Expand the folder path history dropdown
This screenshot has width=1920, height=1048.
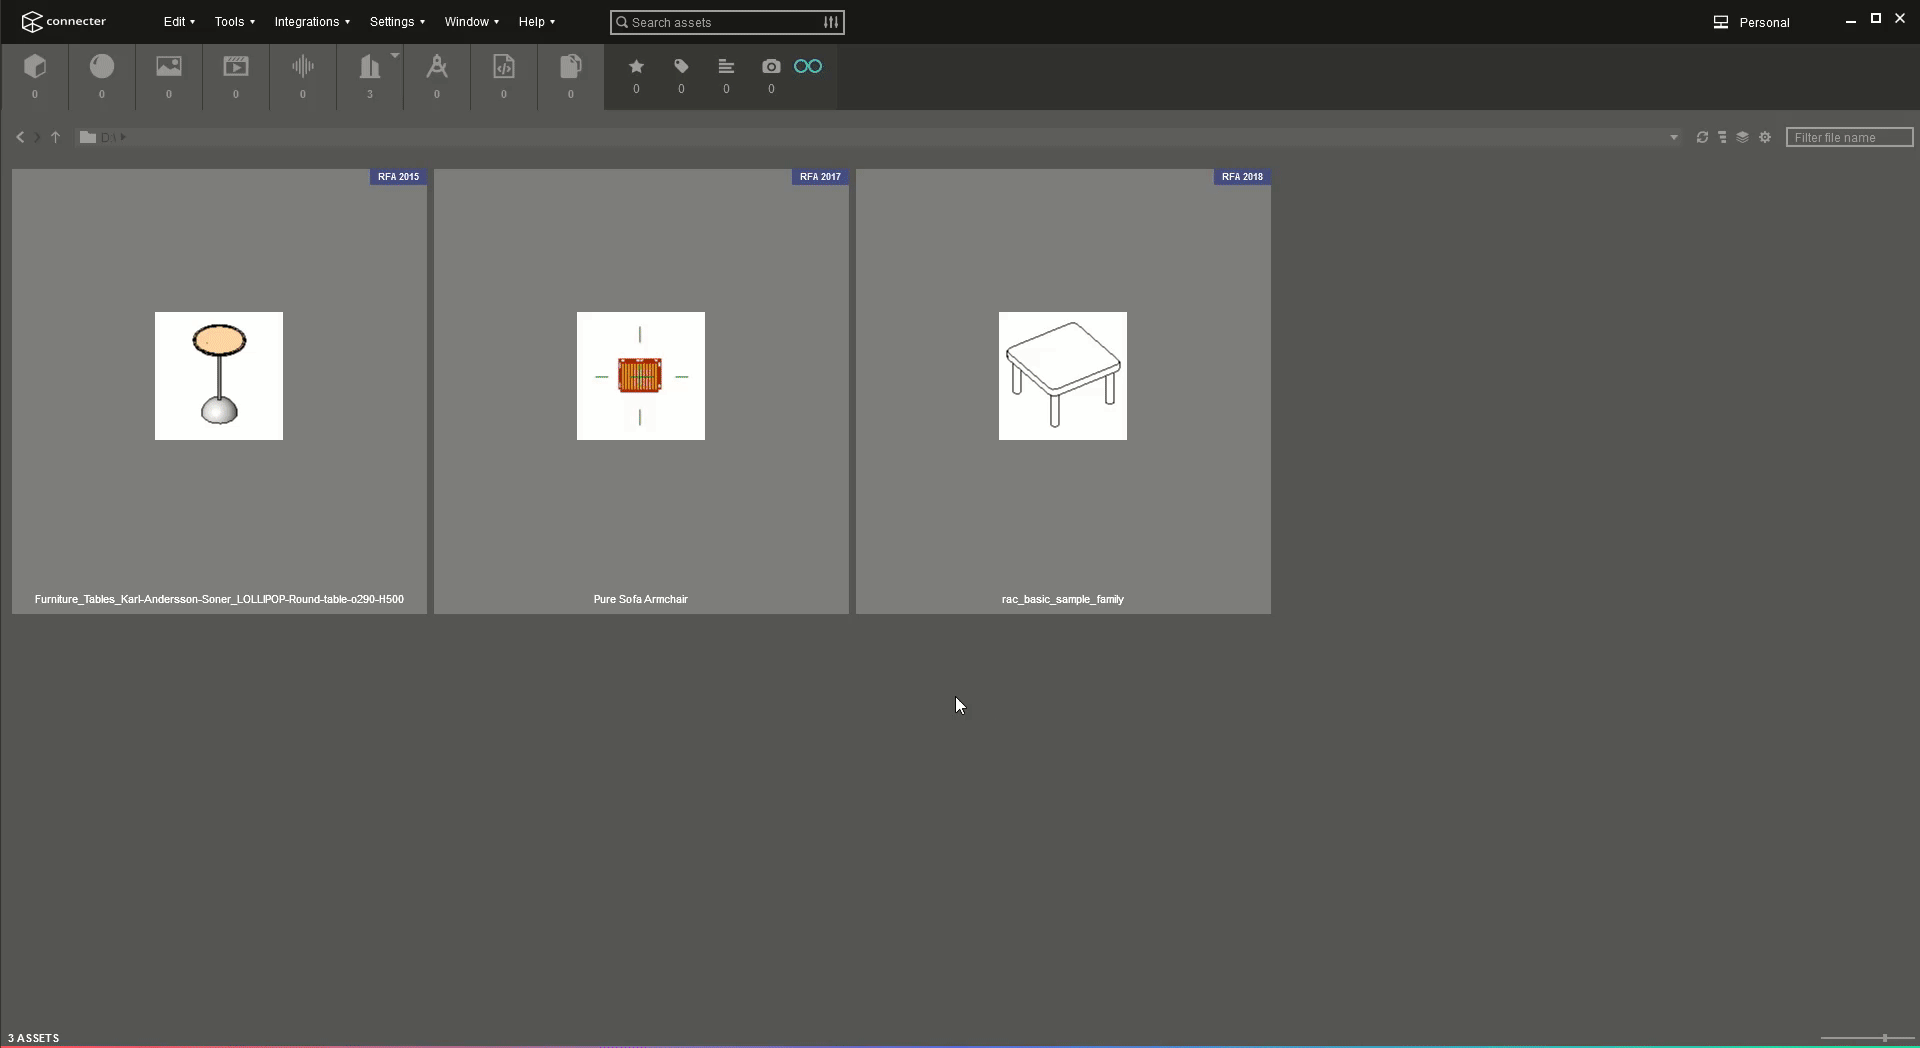1674,137
